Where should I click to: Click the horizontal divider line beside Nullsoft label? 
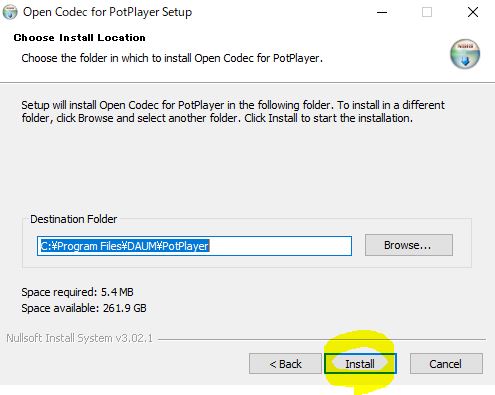(x=322, y=339)
